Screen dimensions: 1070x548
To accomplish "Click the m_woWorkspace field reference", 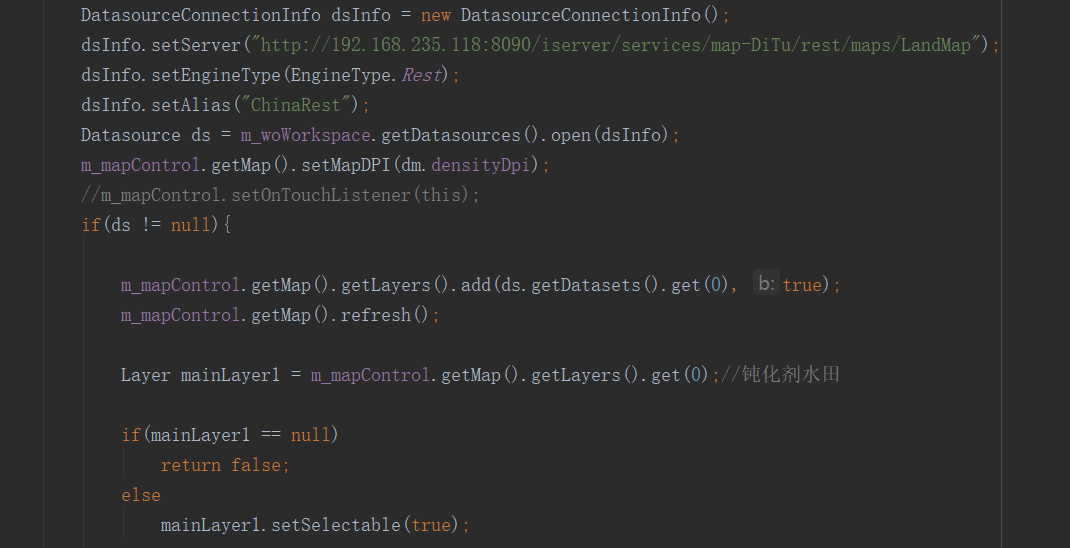I will click(305, 135).
